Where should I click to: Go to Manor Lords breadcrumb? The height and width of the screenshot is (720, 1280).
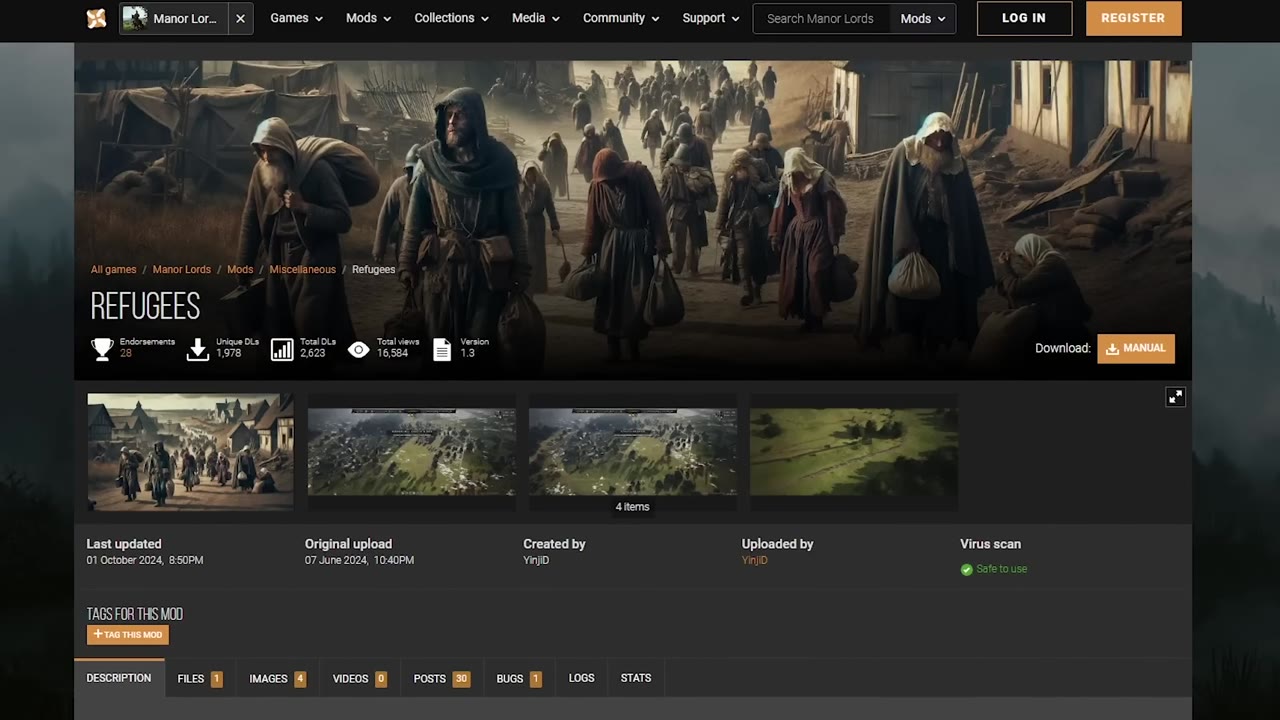click(x=181, y=269)
